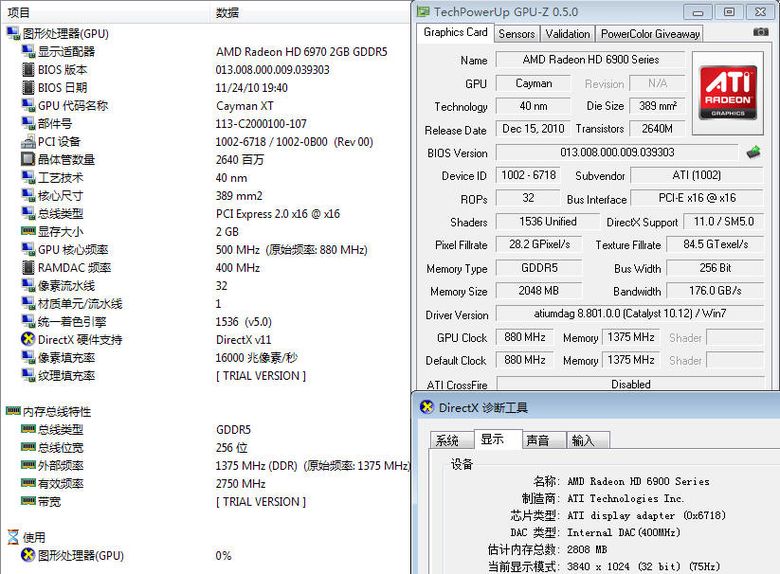Screen dimensions: 780x574
Task: Click the 估计内存总数 2808 MB value
Action: point(586,549)
